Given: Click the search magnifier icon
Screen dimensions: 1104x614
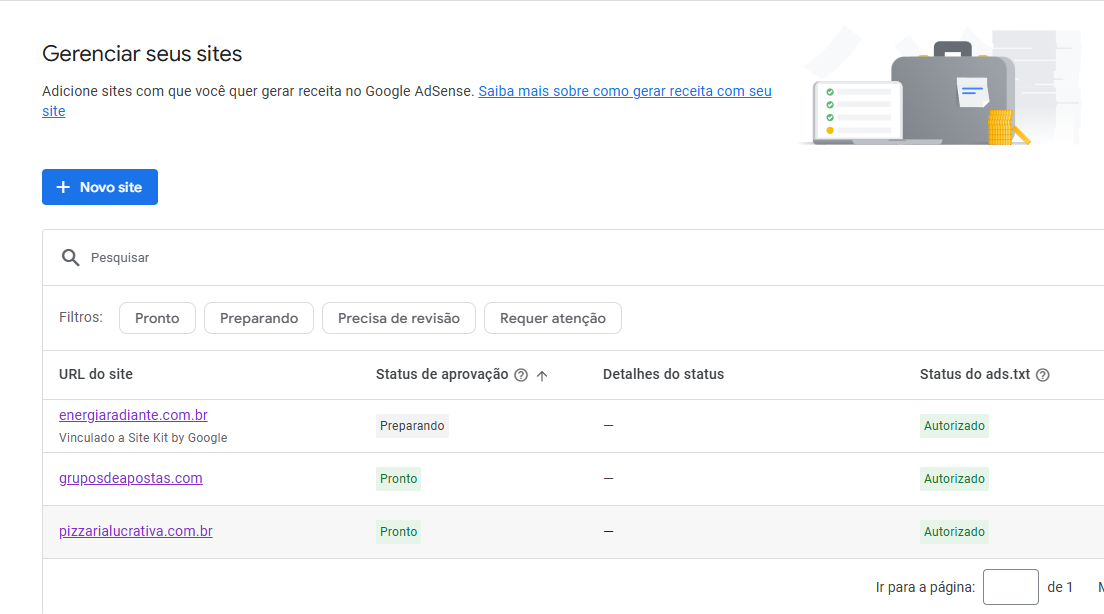Looking at the screenshot, I should click(x=70, y=258).
